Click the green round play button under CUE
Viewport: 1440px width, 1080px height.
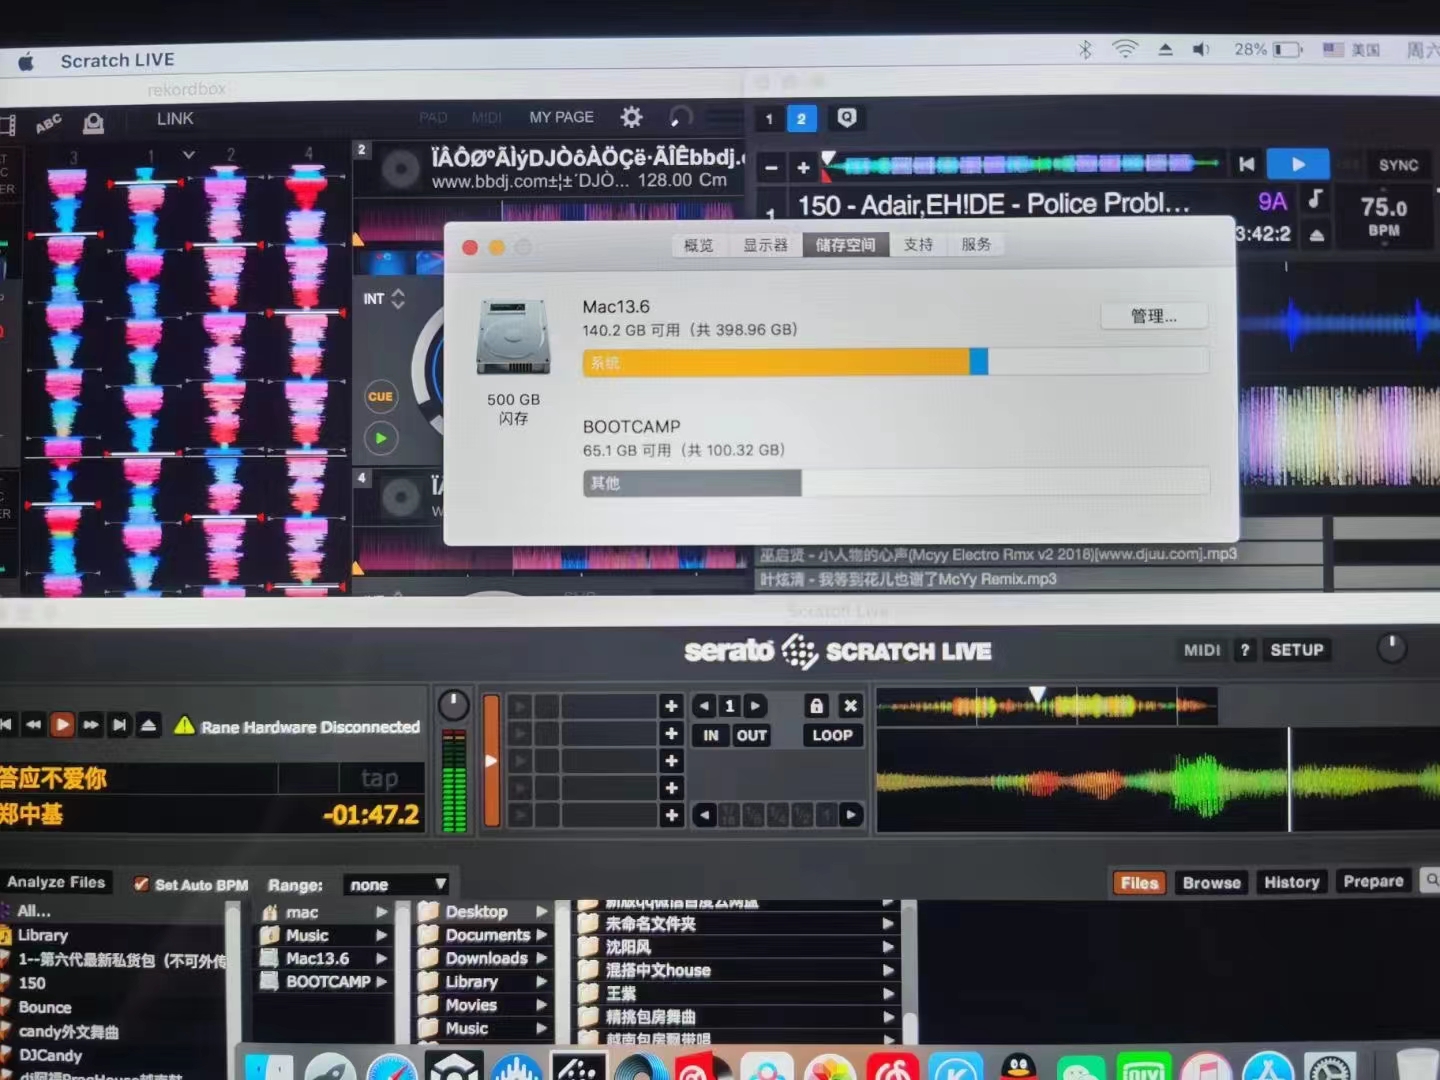click(x=380, y=438)
